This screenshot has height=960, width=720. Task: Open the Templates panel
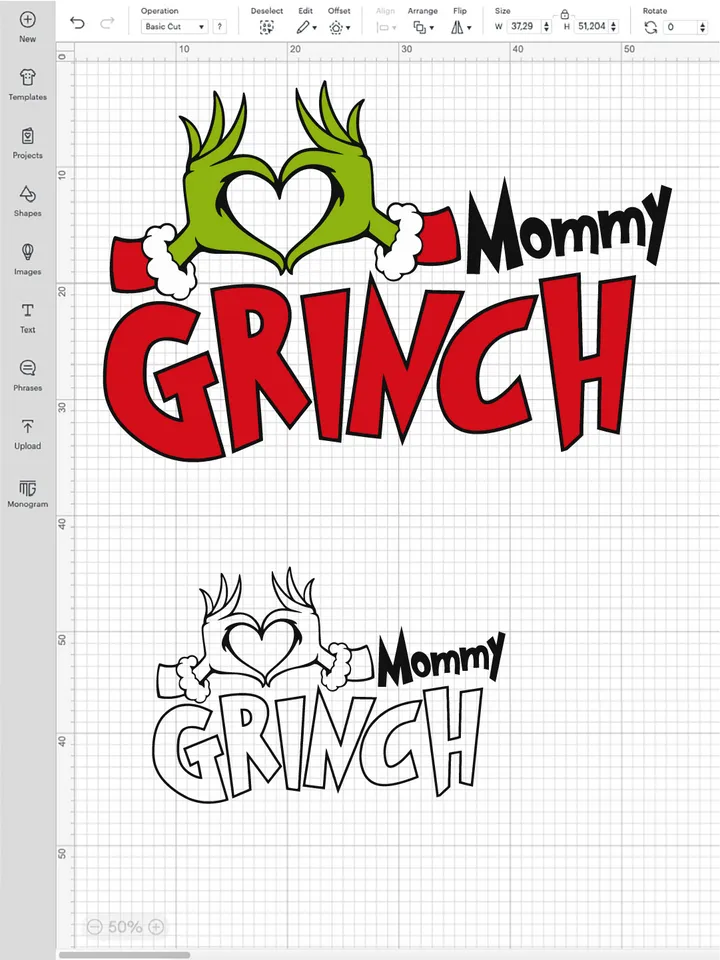click(27, 78)
